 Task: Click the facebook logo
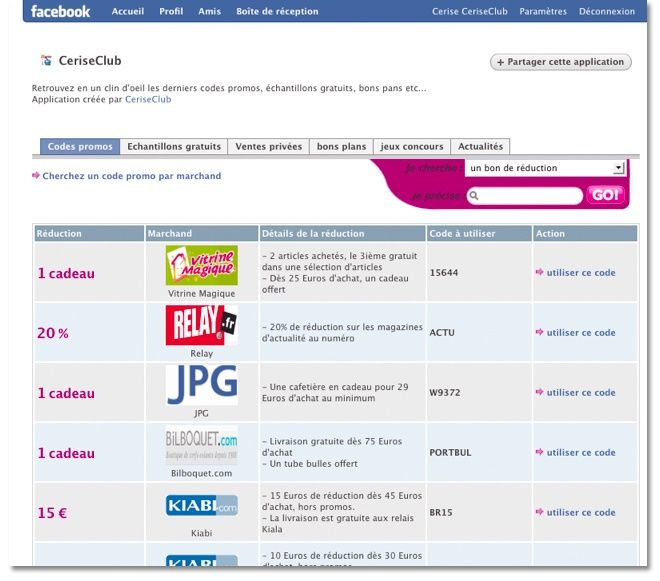[60, 11]
